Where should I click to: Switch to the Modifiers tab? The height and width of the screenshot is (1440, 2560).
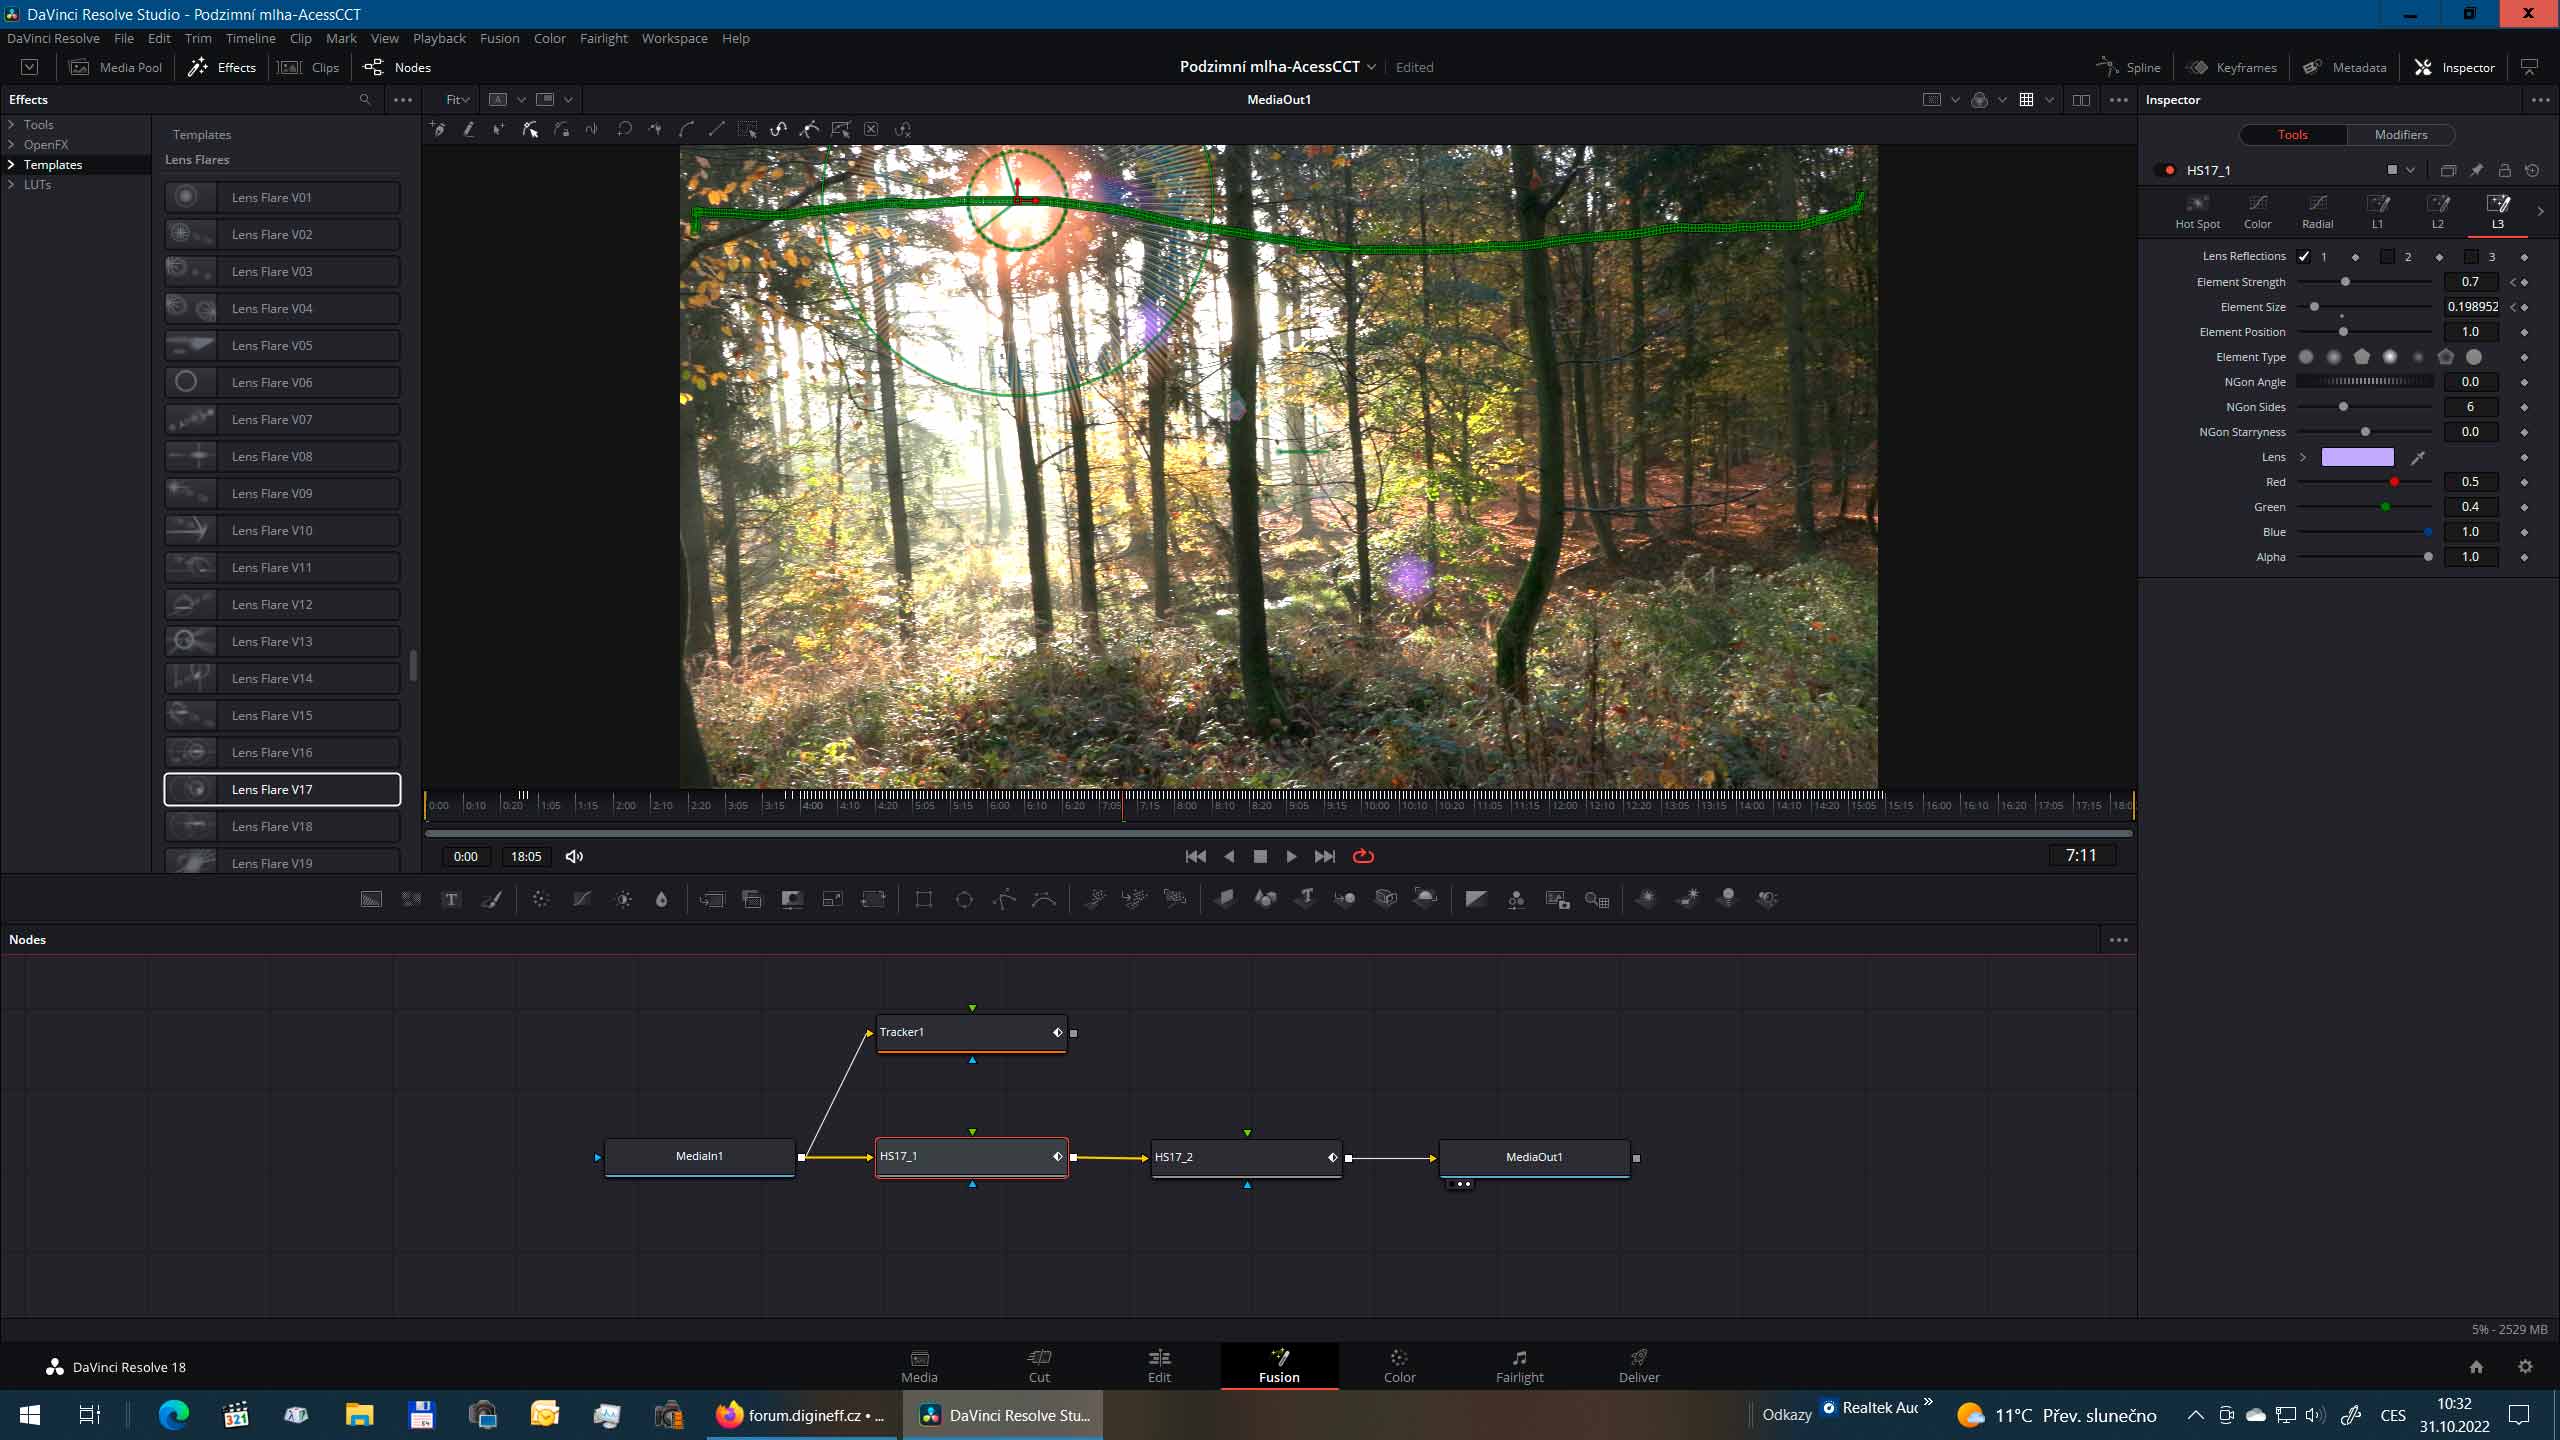(x=2400, y=134)
